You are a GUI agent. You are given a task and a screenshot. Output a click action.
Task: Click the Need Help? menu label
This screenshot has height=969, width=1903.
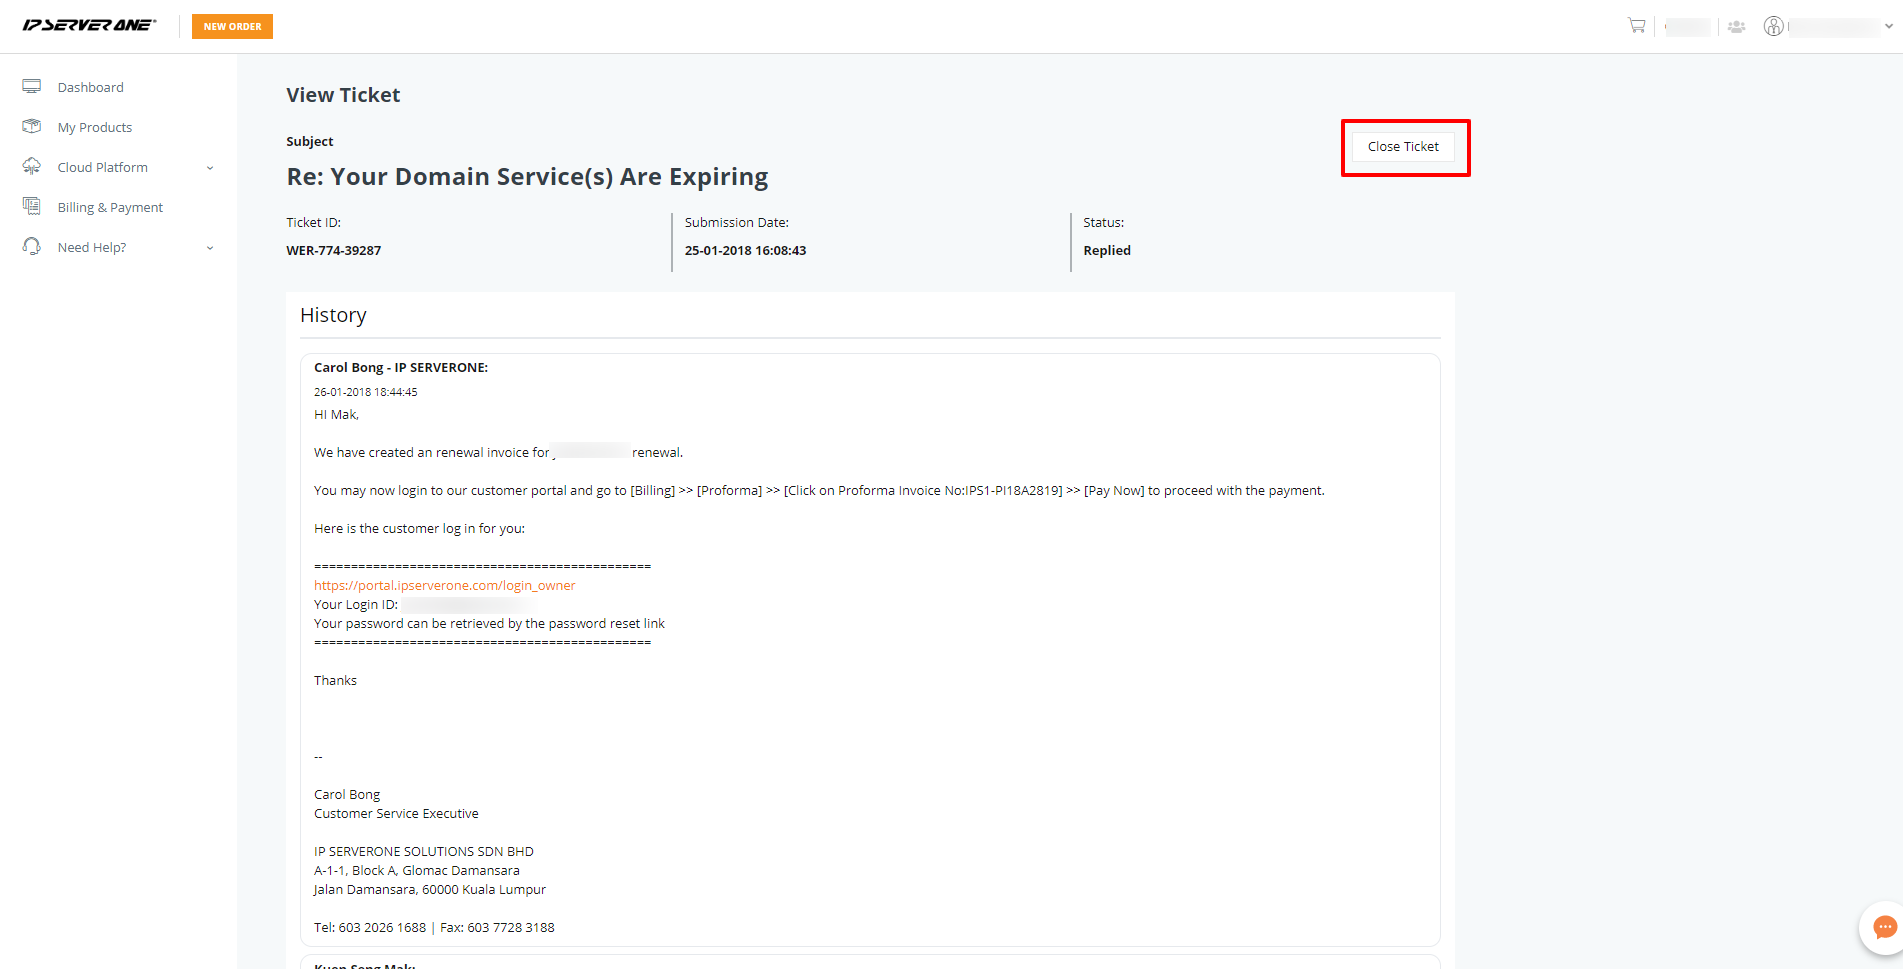[92, 247]
